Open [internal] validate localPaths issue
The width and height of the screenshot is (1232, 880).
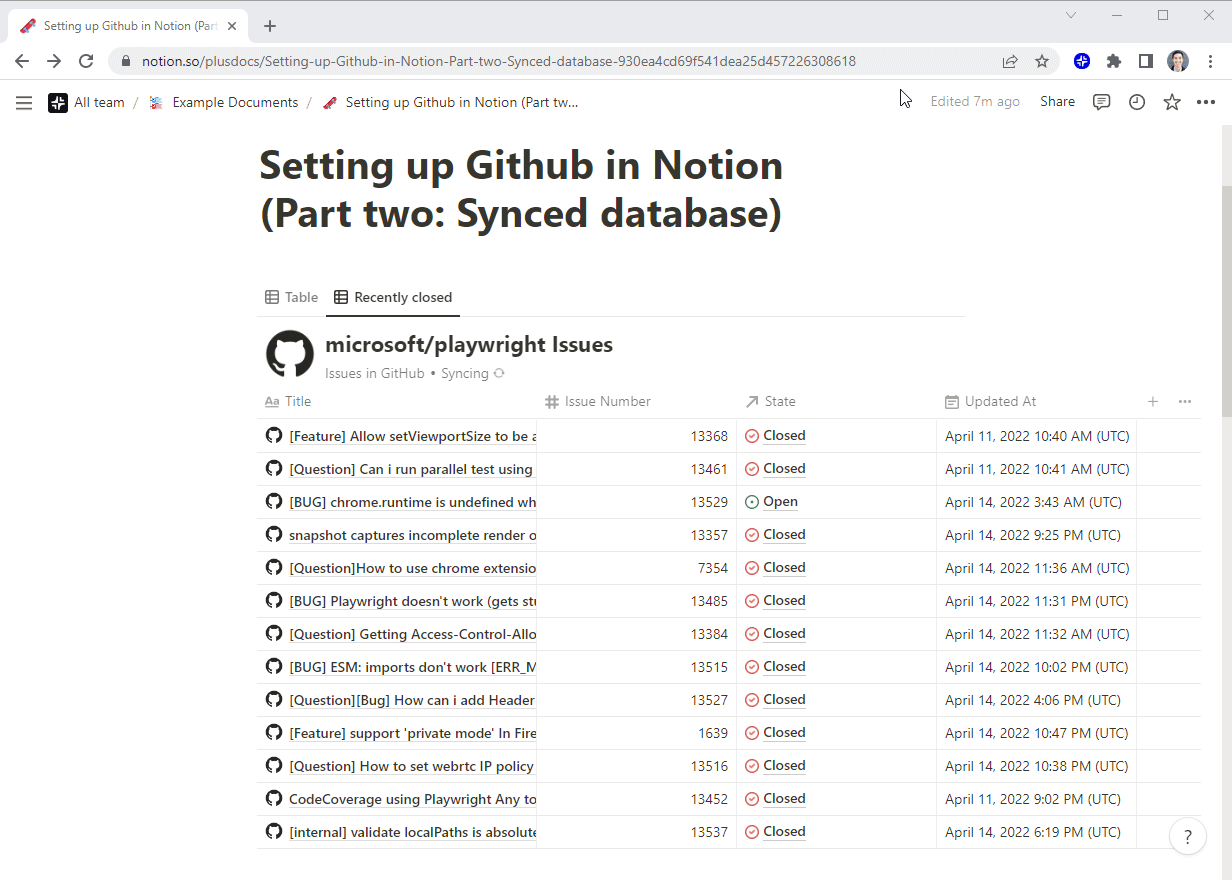coord(413,832)
